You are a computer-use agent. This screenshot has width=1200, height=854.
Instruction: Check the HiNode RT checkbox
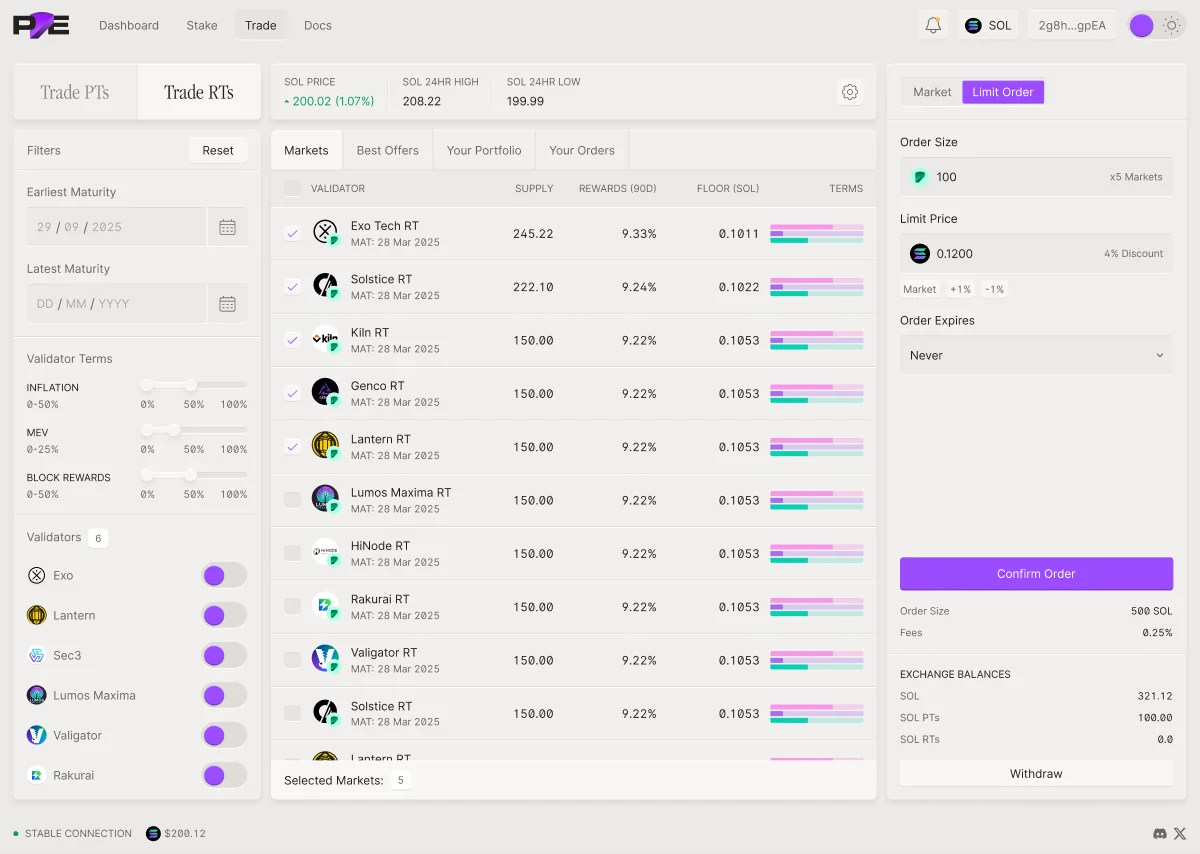coord(292,553)
